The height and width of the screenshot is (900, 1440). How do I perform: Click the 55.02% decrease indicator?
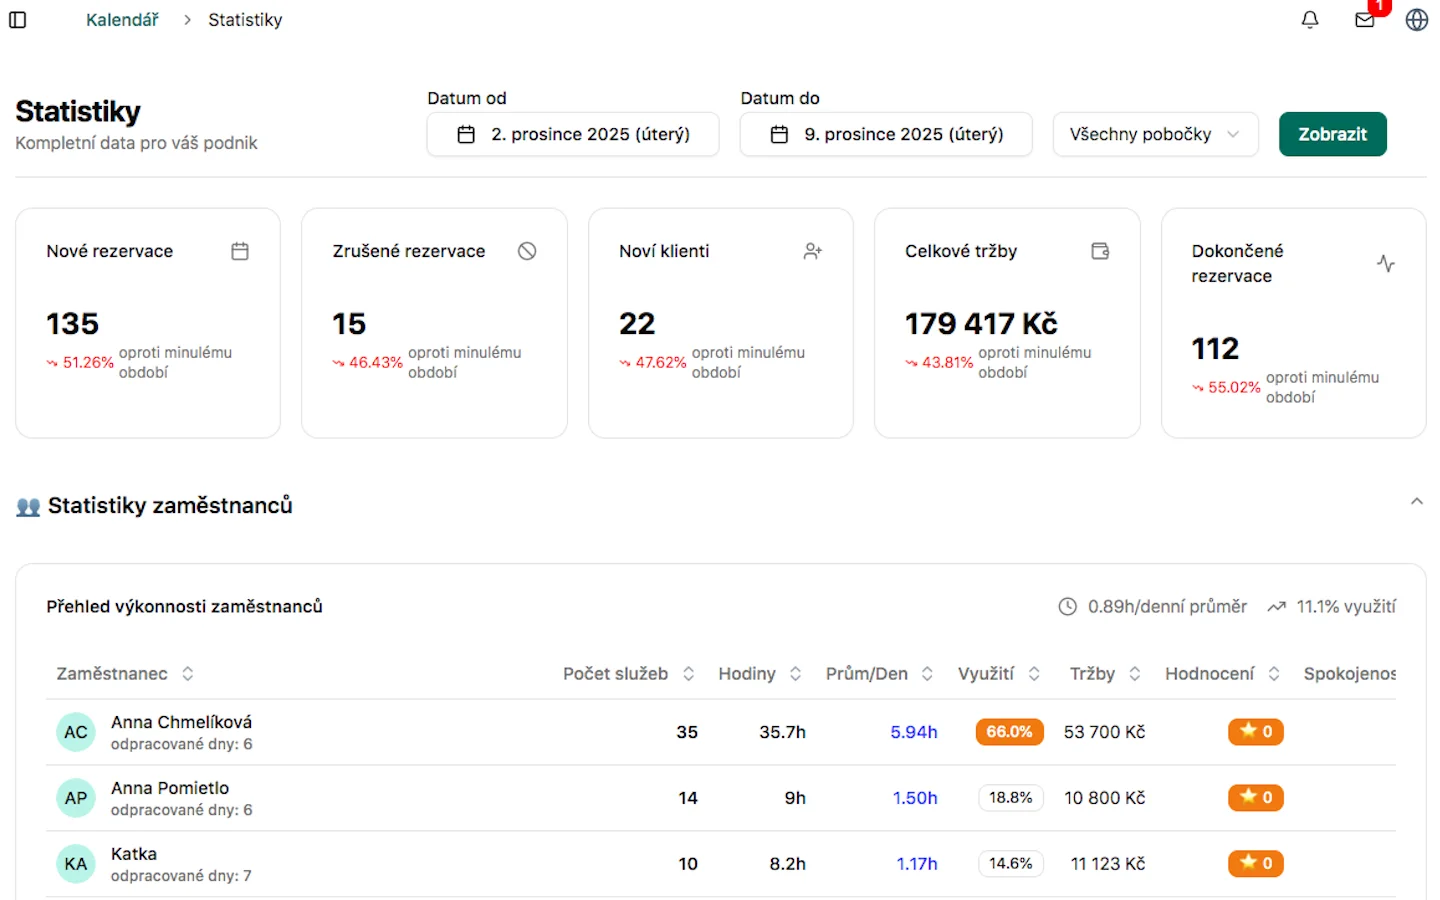[1226, 388]
